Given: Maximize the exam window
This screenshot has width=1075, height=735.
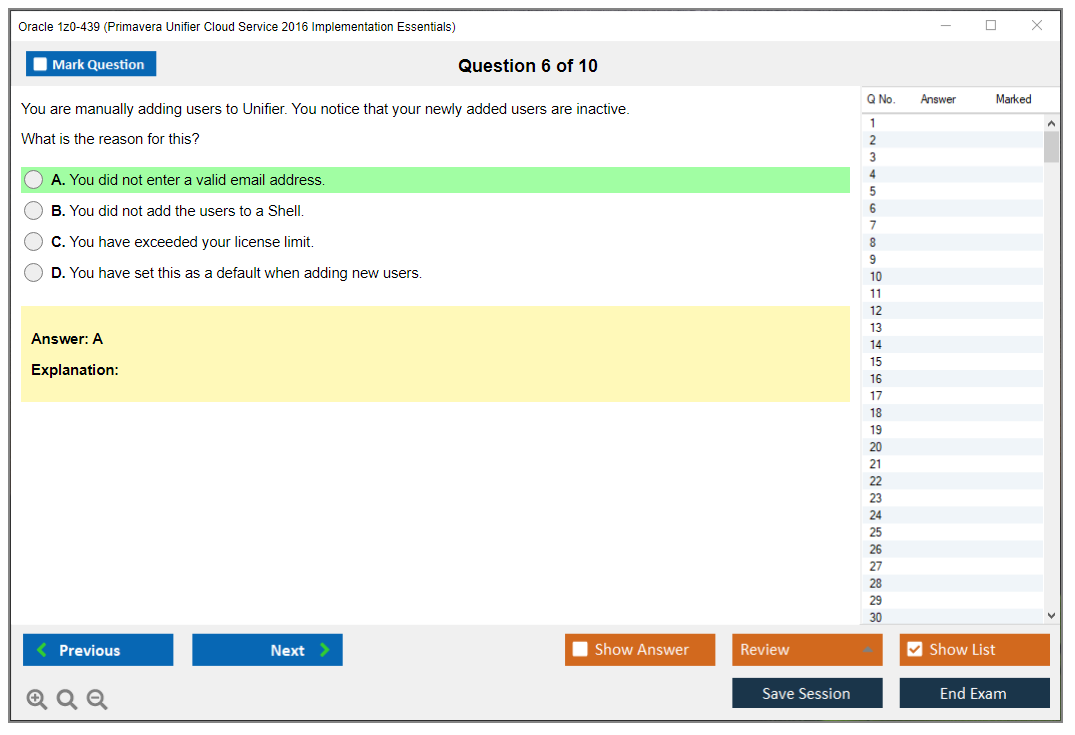Looking at the screenshot, I should click(x=991, y=26).
